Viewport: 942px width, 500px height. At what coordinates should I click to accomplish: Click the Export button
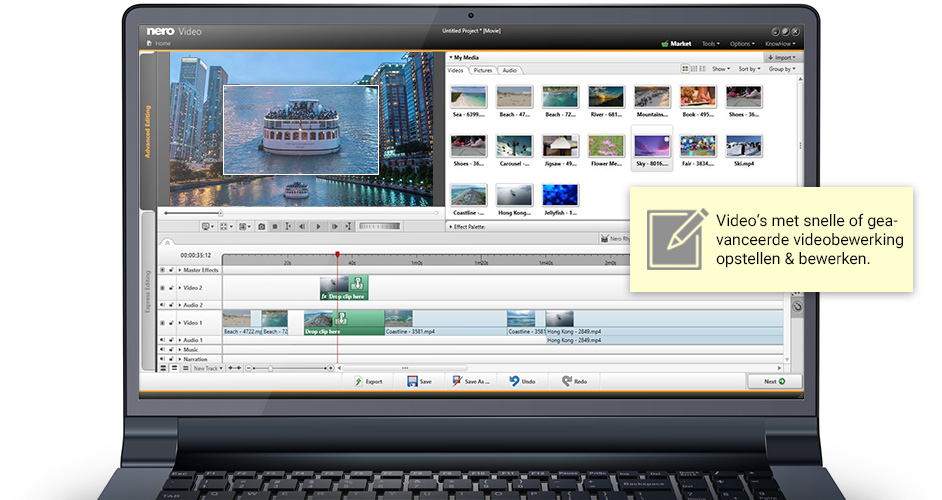coord(367,381)
